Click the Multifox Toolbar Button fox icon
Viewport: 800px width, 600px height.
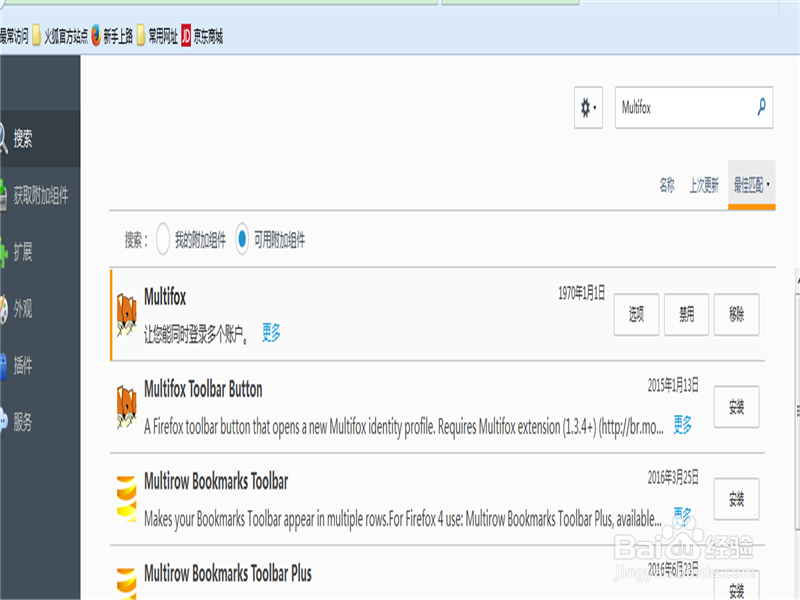(127, 407)
